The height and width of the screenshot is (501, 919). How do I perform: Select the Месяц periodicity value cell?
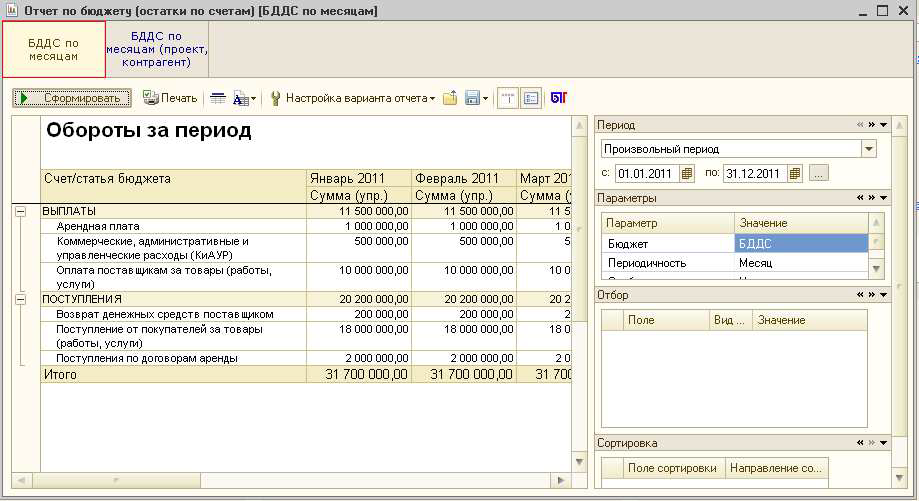[801, 263]
